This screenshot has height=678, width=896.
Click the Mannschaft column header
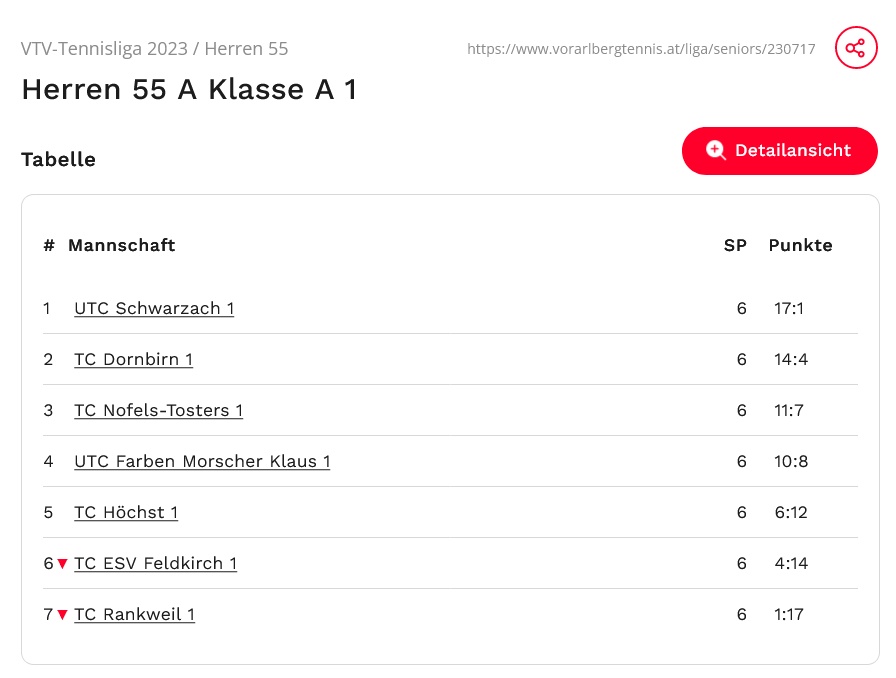coord(121,245)
